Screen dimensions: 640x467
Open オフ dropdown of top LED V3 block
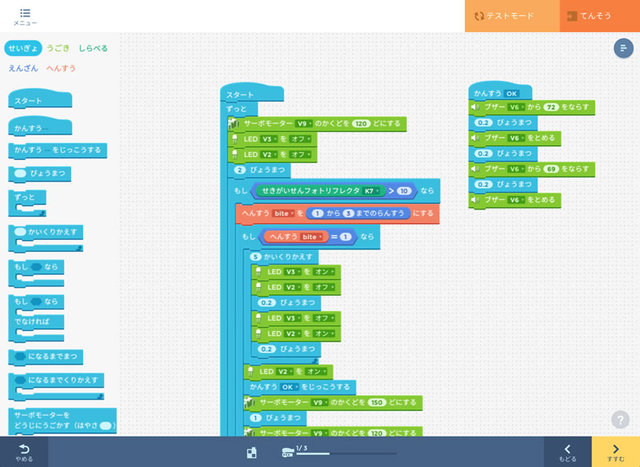point(300,139)
